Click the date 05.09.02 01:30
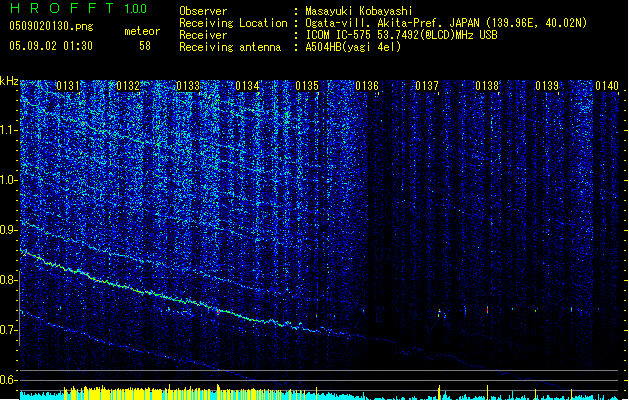The width and height of the screenshot is (629, 400). tap(51, 46)
